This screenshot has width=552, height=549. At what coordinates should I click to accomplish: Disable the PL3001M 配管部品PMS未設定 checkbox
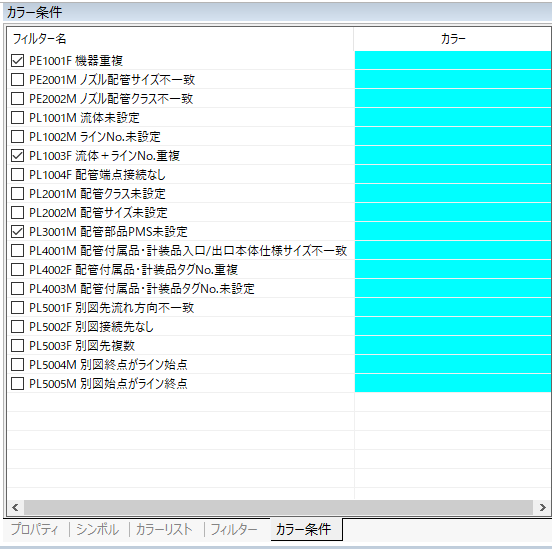coord(17,232)
